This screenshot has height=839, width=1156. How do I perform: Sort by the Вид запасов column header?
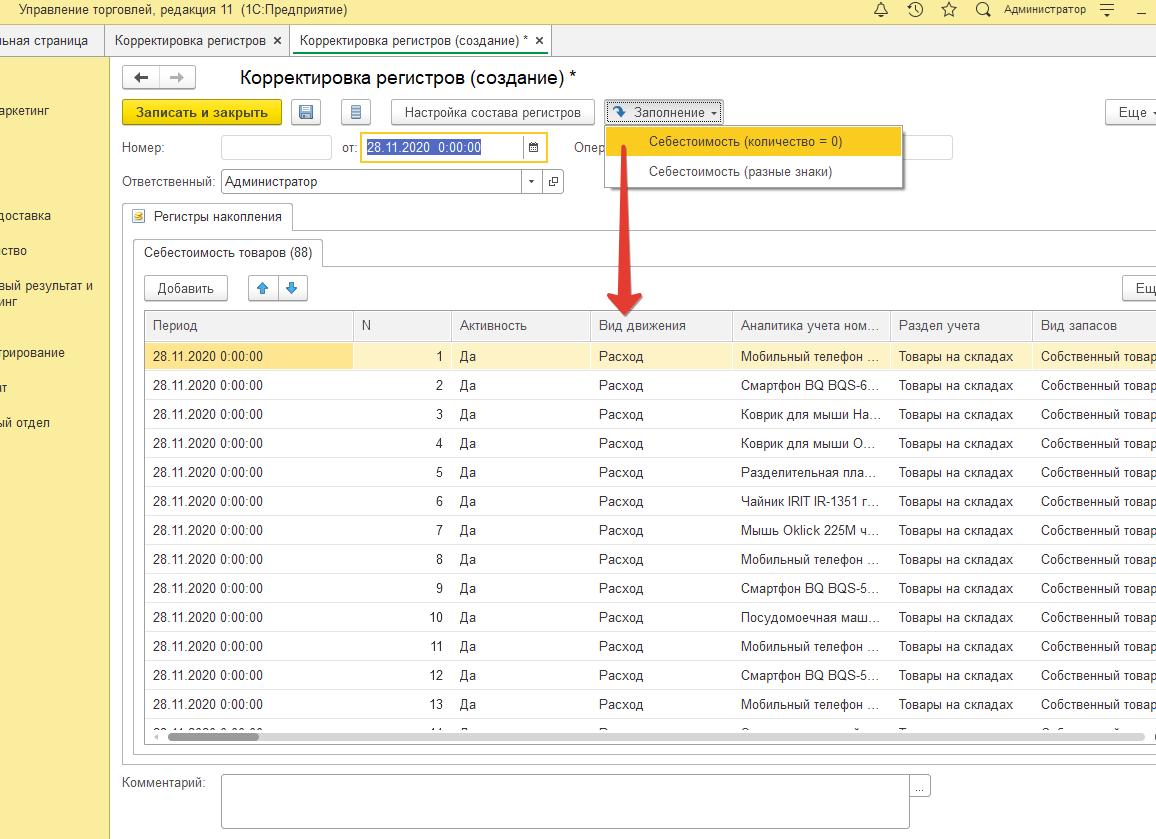pyautogui.click(x=1094, y=325)
